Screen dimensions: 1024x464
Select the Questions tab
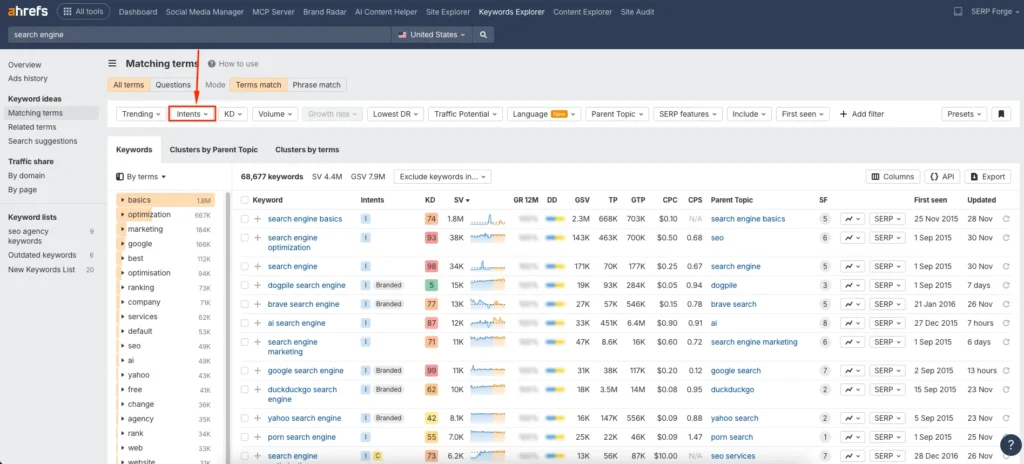click(173, 85)
